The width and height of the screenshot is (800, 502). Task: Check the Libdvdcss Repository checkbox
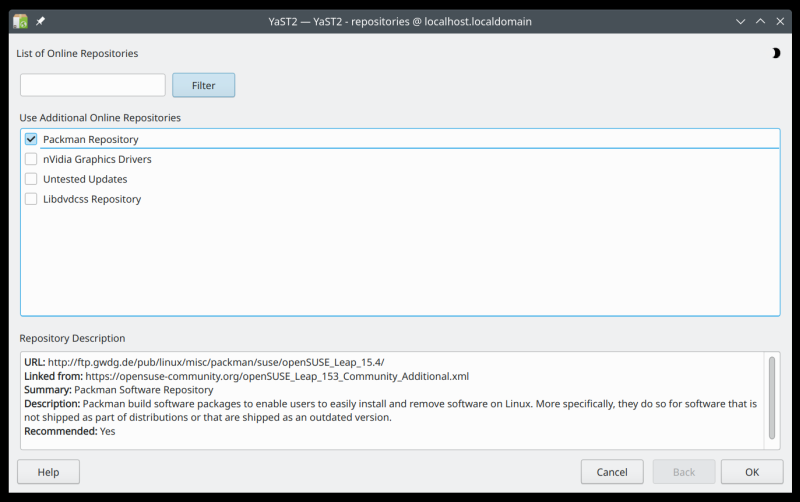click(x=31, y=199)
